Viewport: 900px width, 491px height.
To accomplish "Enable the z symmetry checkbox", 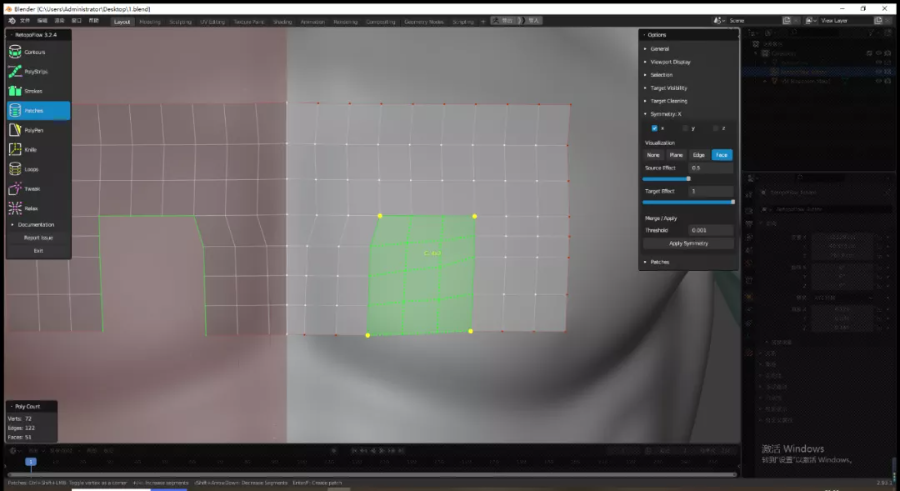I will tap(714, 128).
